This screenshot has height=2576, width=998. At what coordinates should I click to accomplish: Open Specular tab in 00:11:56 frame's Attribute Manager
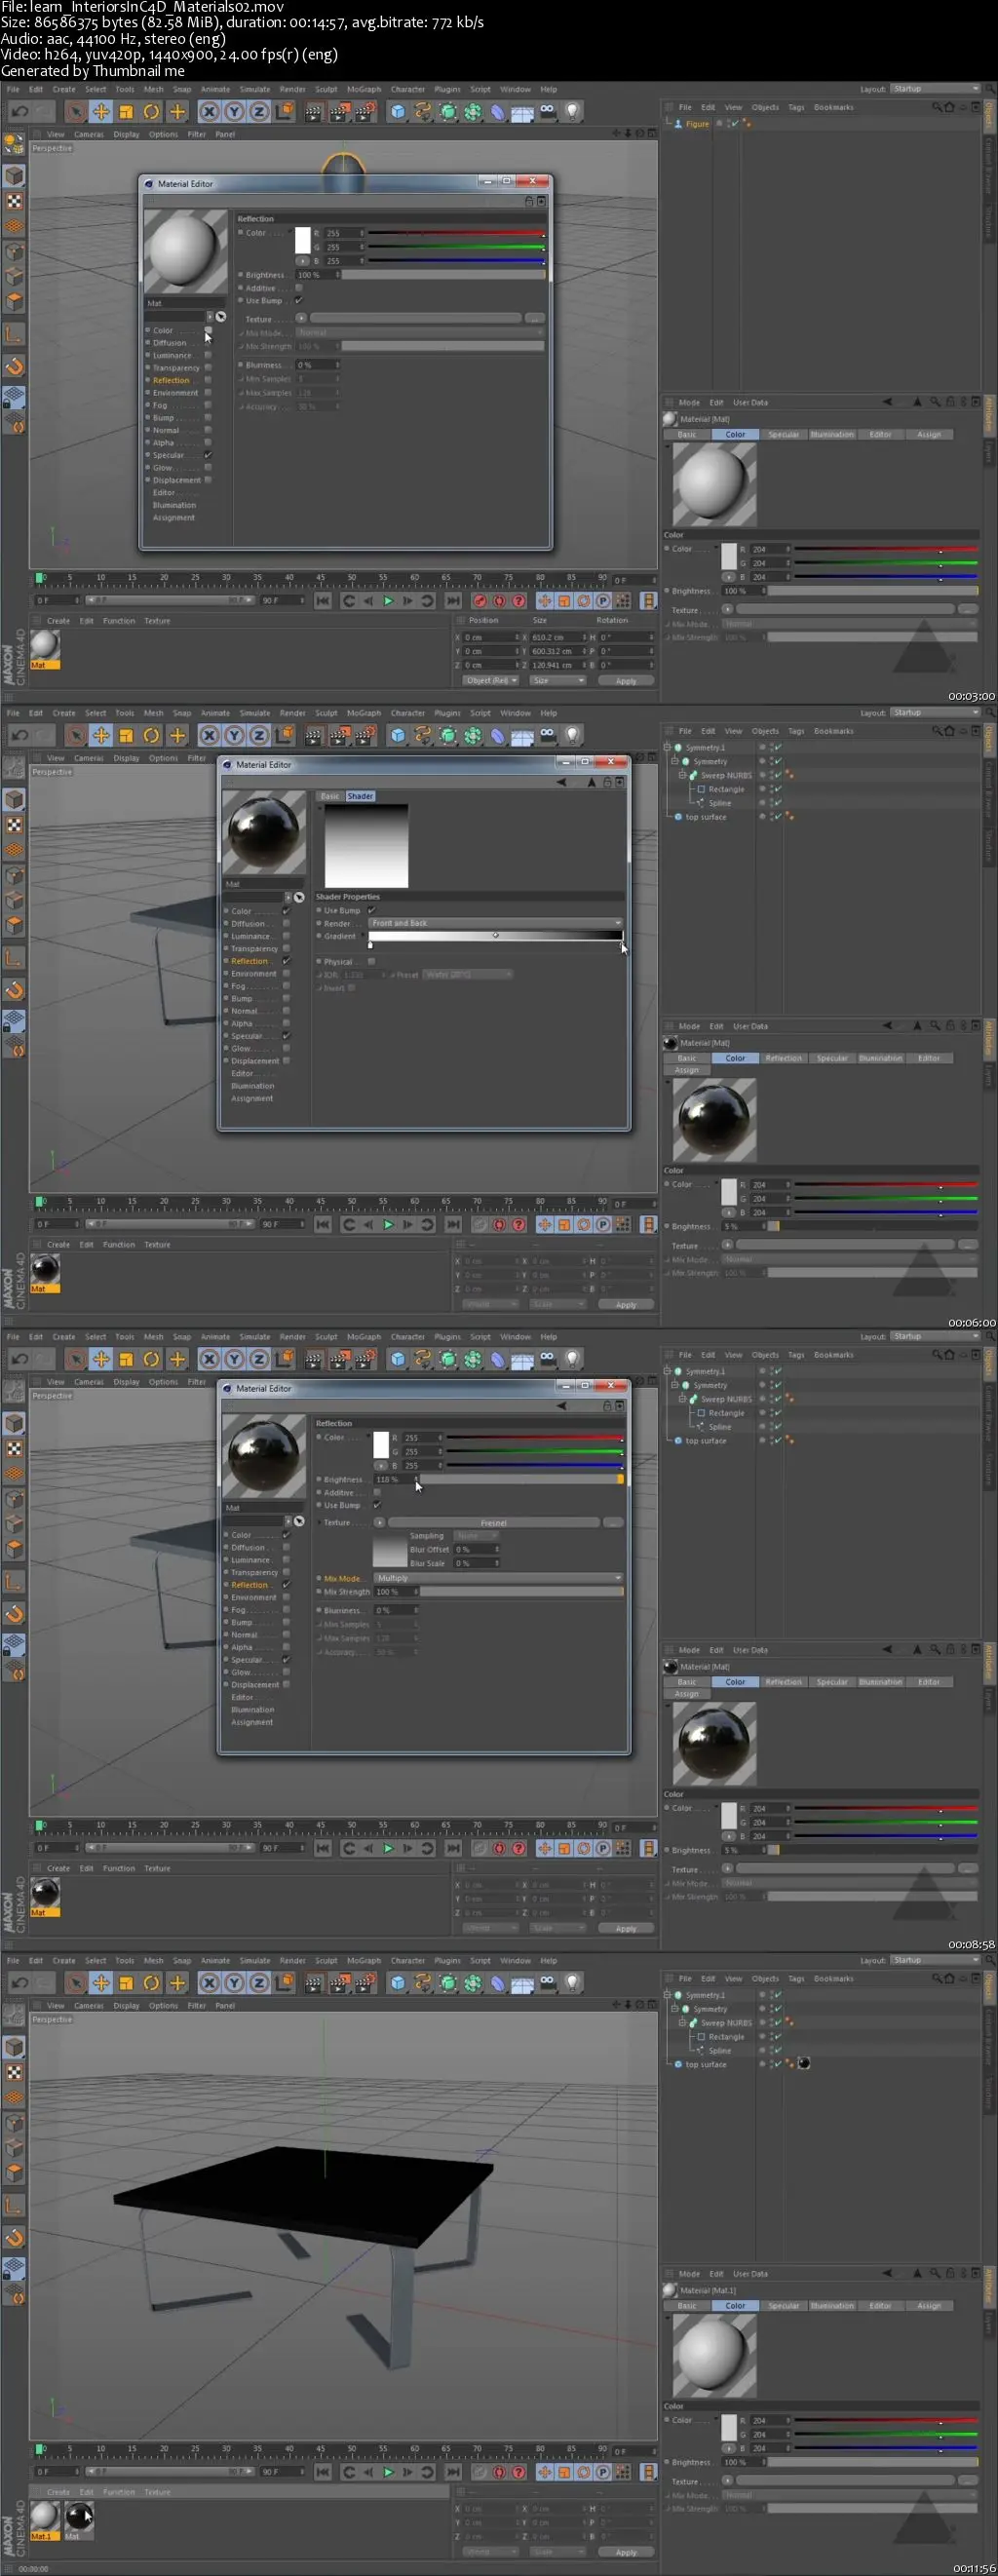click(783, 2306)
